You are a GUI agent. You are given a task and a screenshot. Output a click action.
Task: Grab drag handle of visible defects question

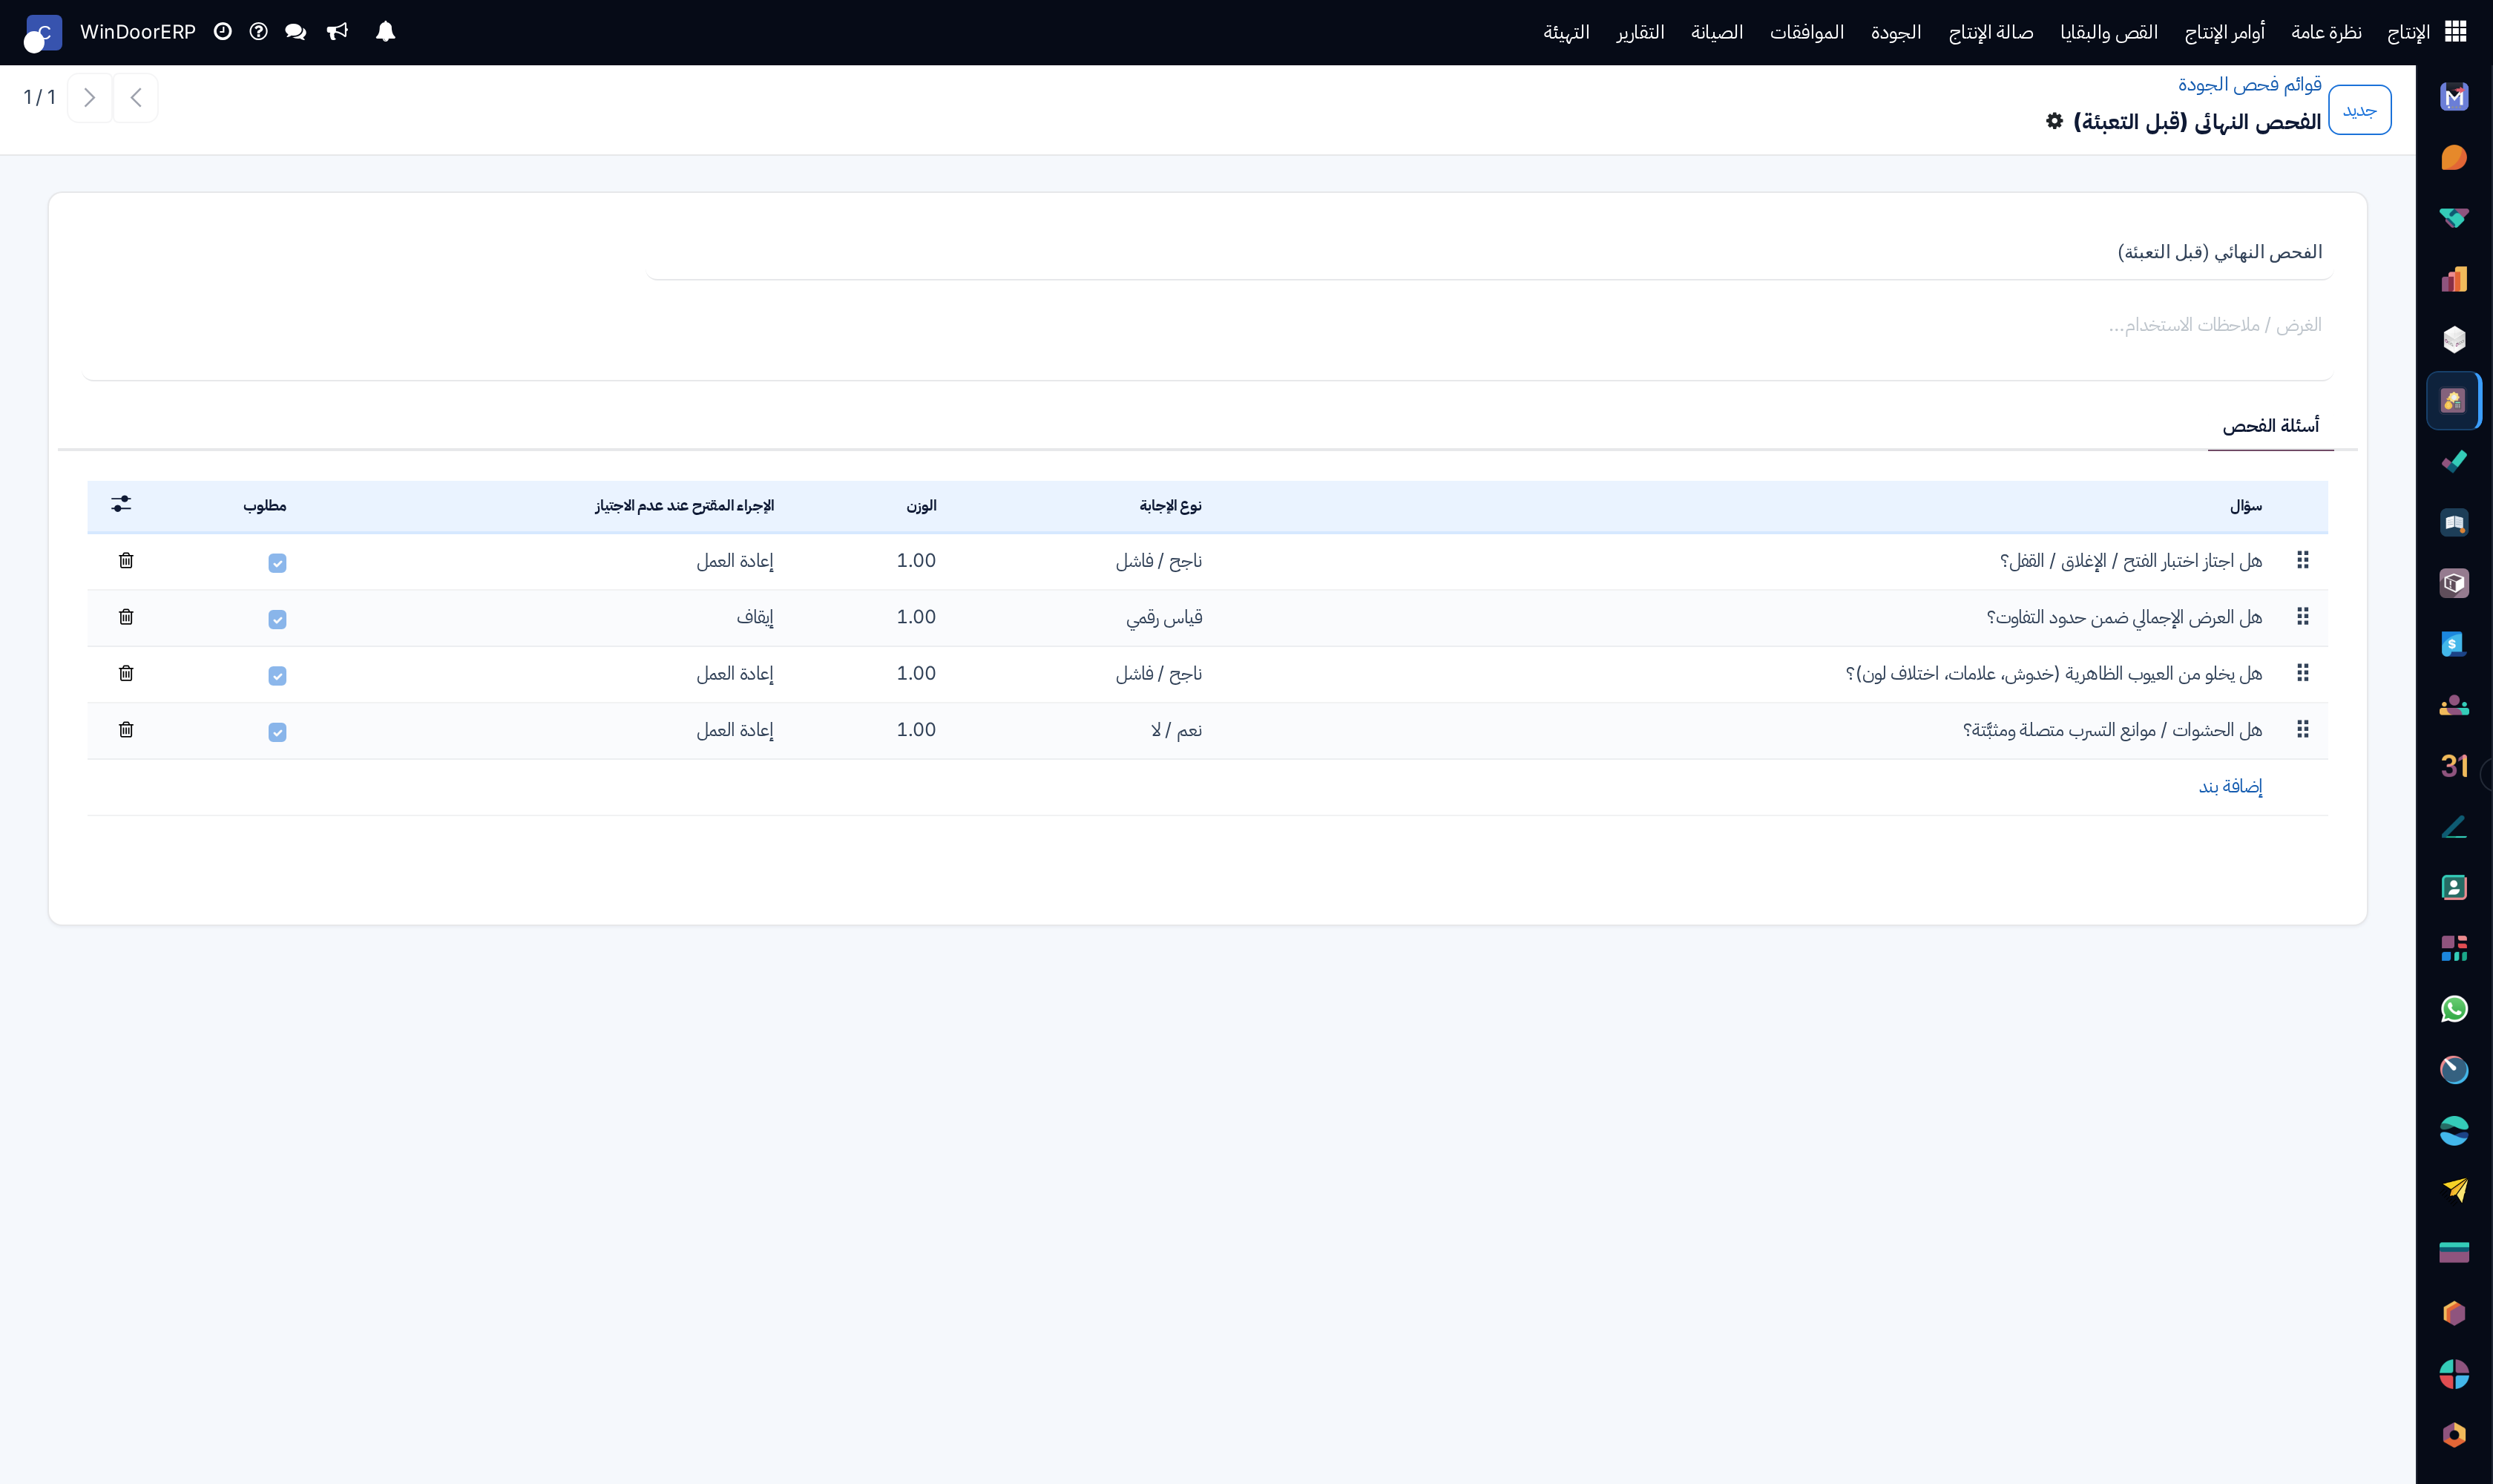[2302, 673]
